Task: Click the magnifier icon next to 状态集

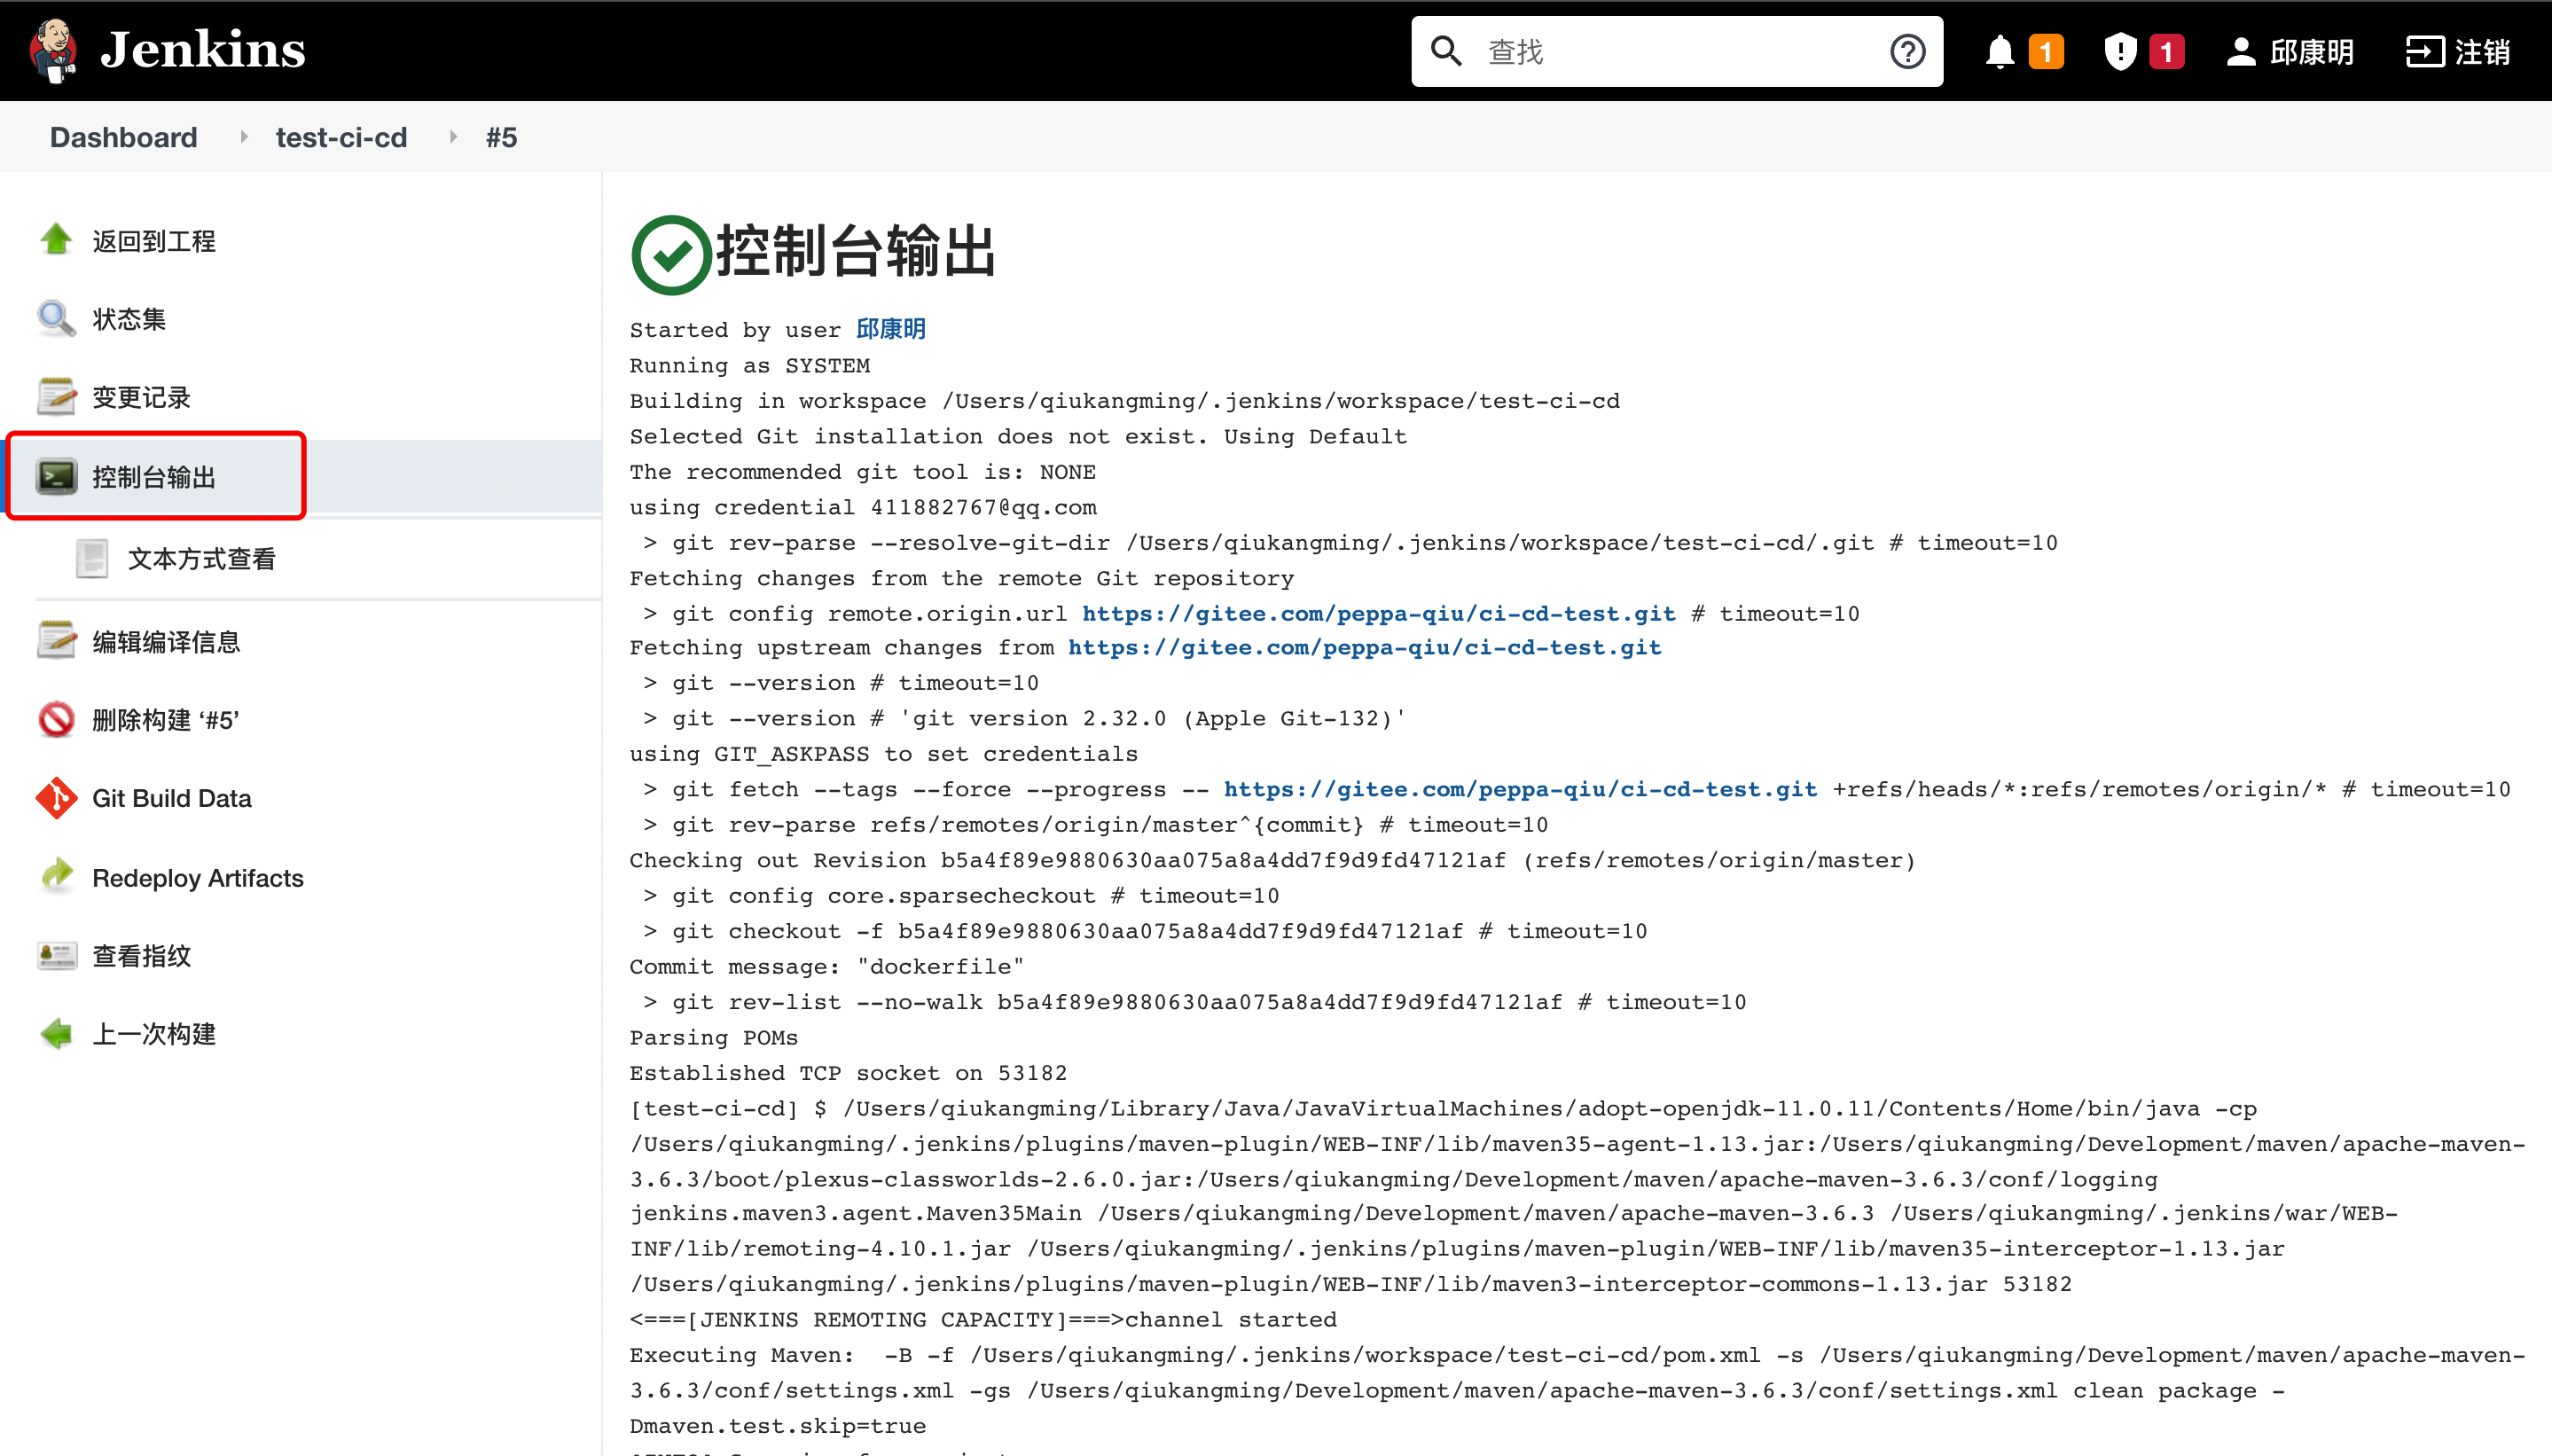Action: pyautogui.click(x=56, y=319)
